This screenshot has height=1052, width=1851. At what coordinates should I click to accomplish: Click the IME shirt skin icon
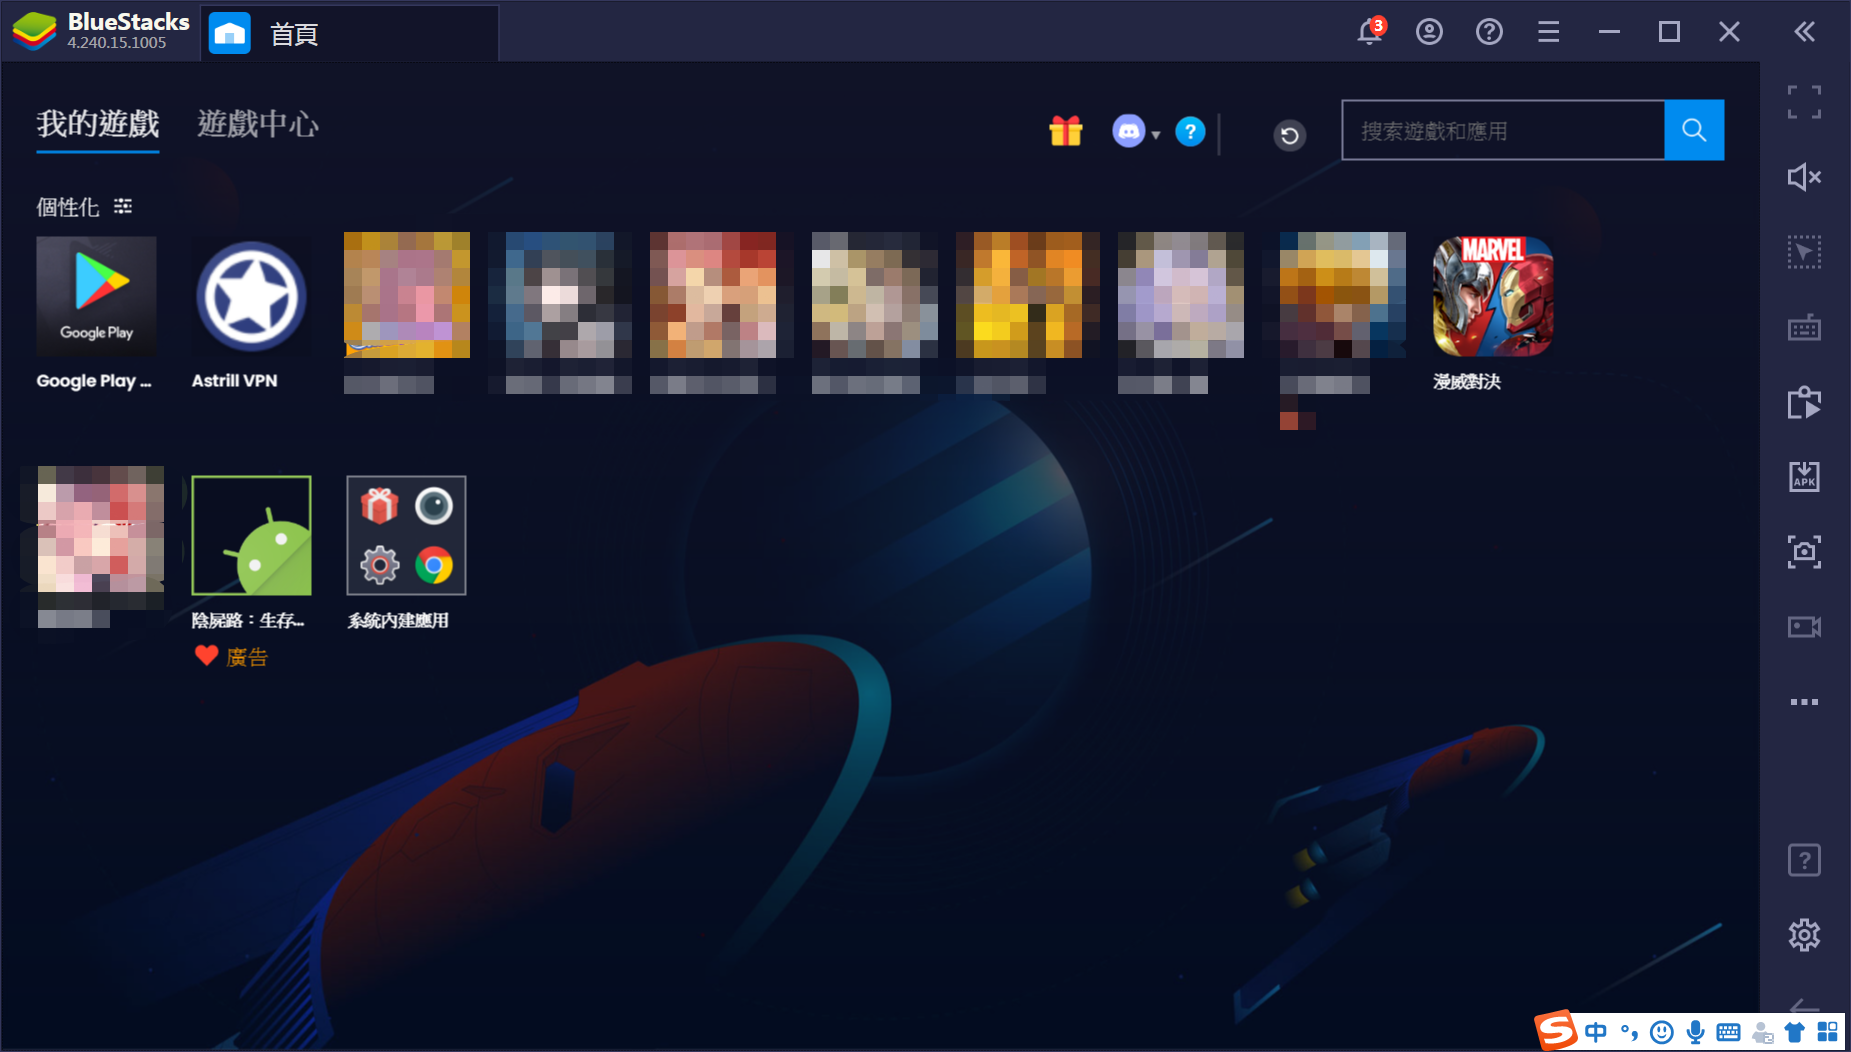pyautogui.click(x=1795, y=1032)
